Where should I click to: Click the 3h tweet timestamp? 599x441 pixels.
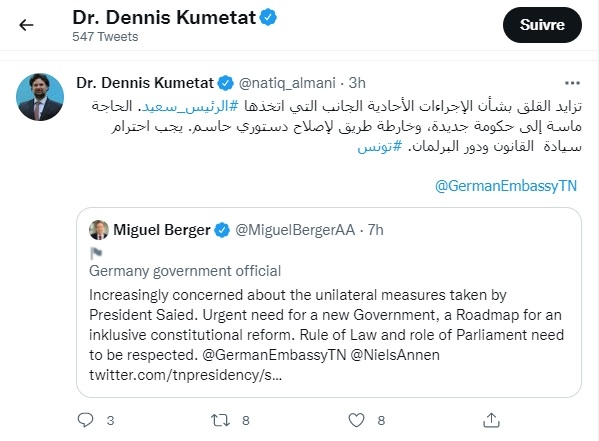(357, 83)
